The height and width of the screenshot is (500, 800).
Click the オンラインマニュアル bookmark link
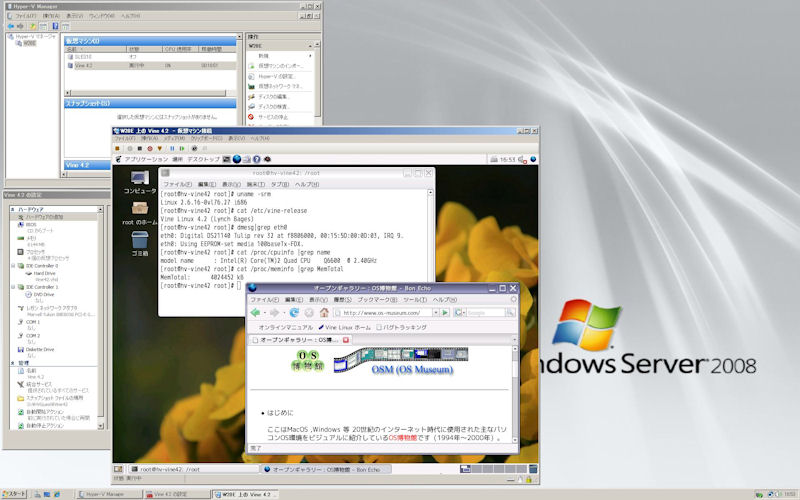(x=285, y=327)
